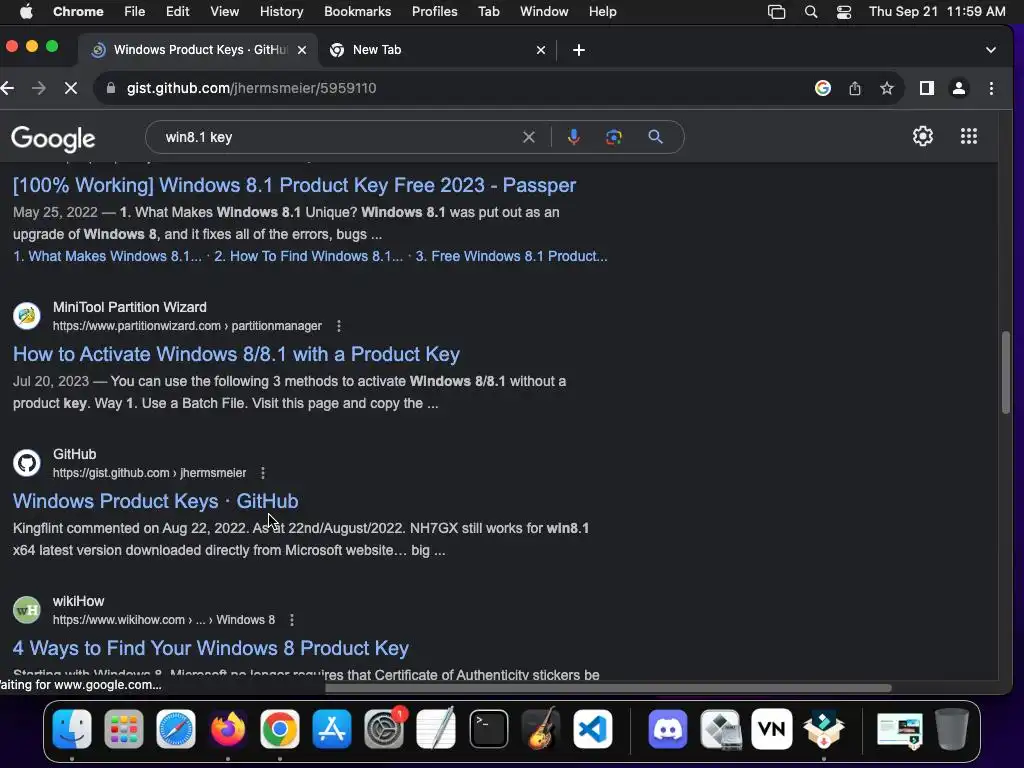
Task: Open the Edit menu
Action: click(x=177, y=12)
